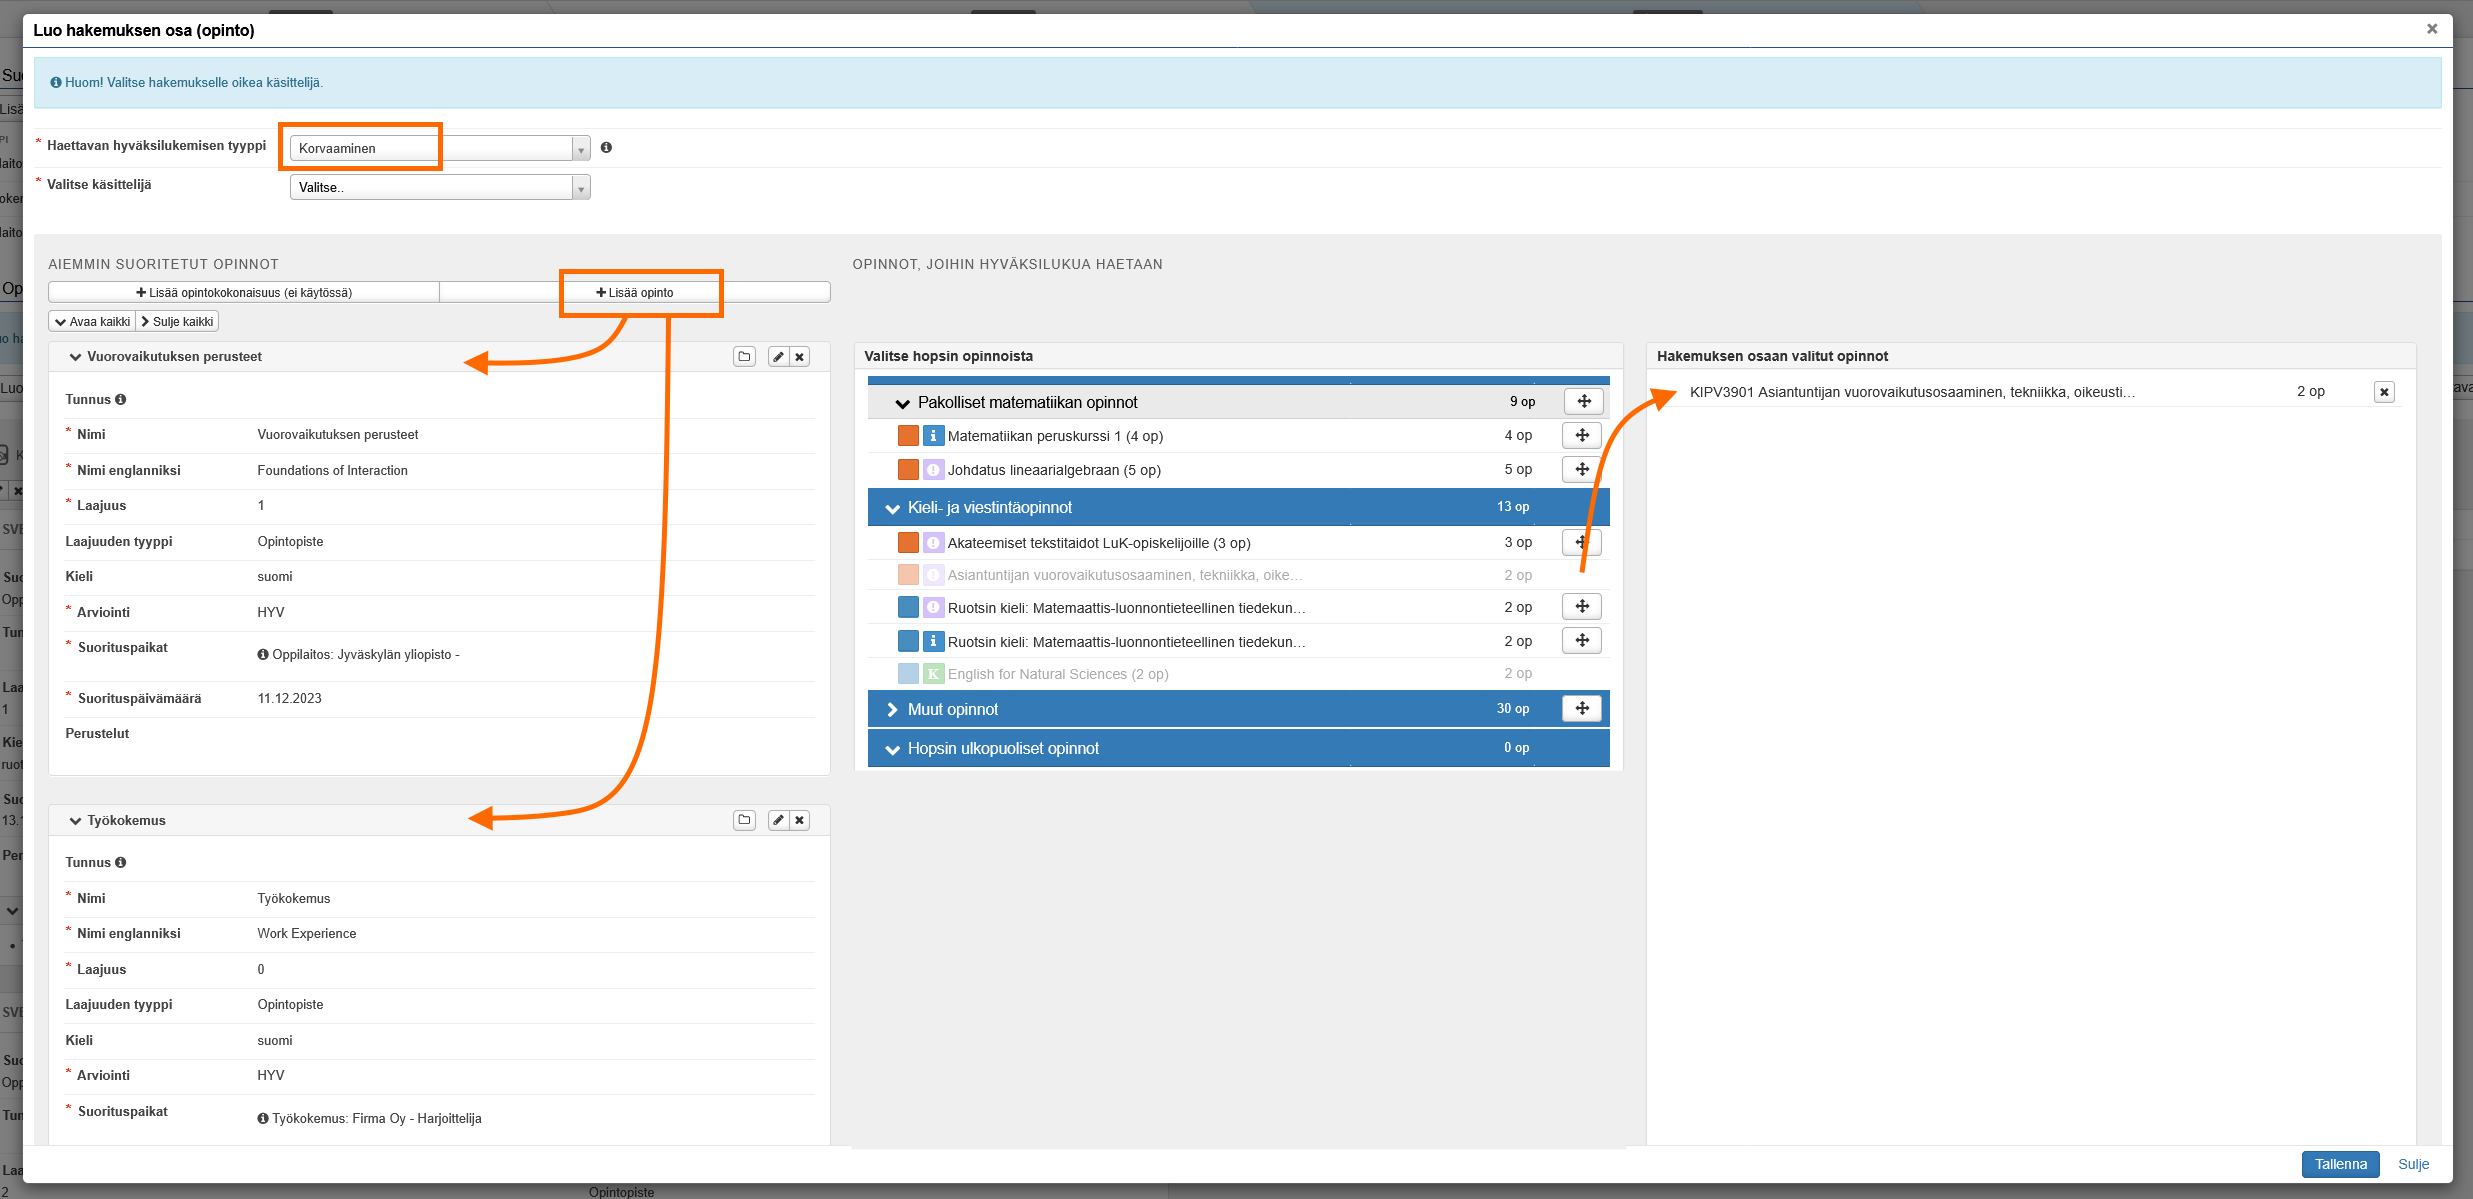Click Lisää opinto button

(x=635, y=293)
